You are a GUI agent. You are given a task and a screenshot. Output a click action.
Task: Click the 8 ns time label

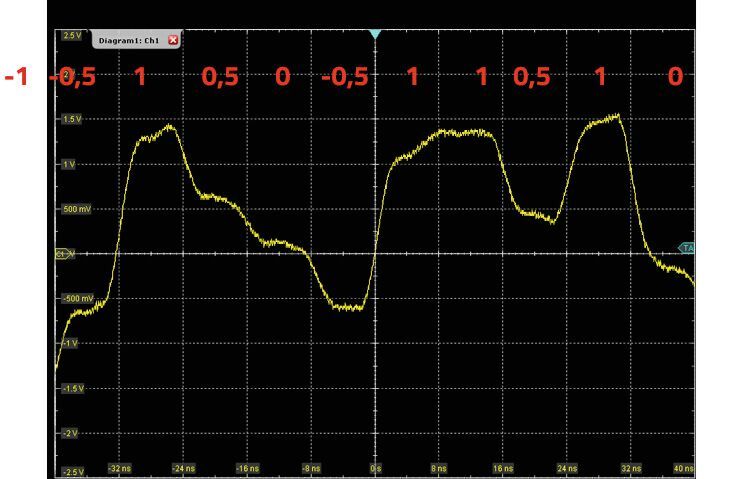[439, 468]
